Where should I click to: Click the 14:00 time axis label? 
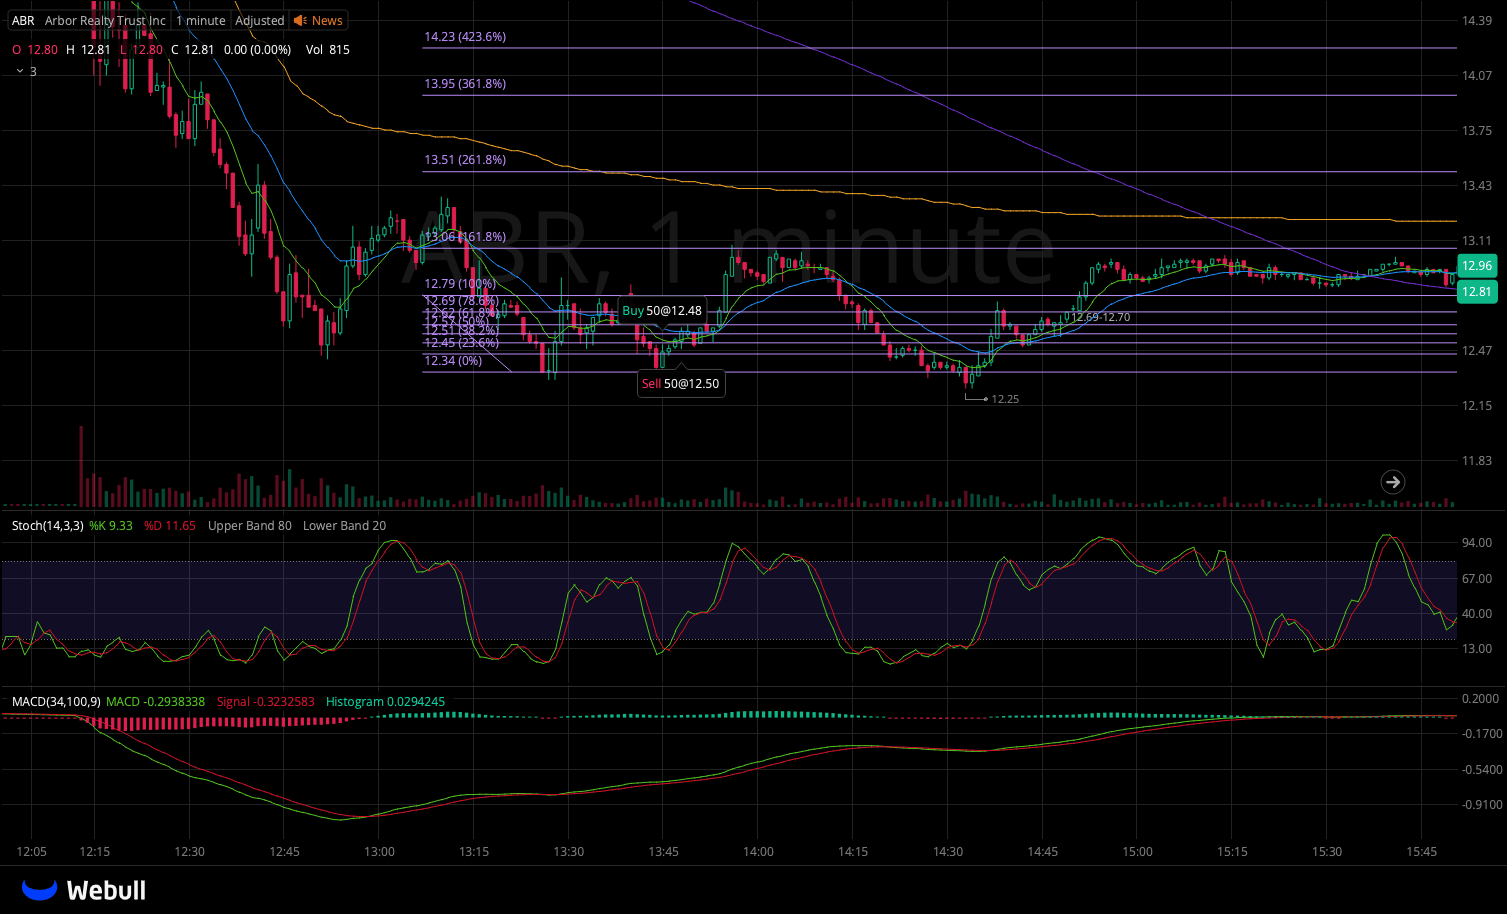click(758, 851)
